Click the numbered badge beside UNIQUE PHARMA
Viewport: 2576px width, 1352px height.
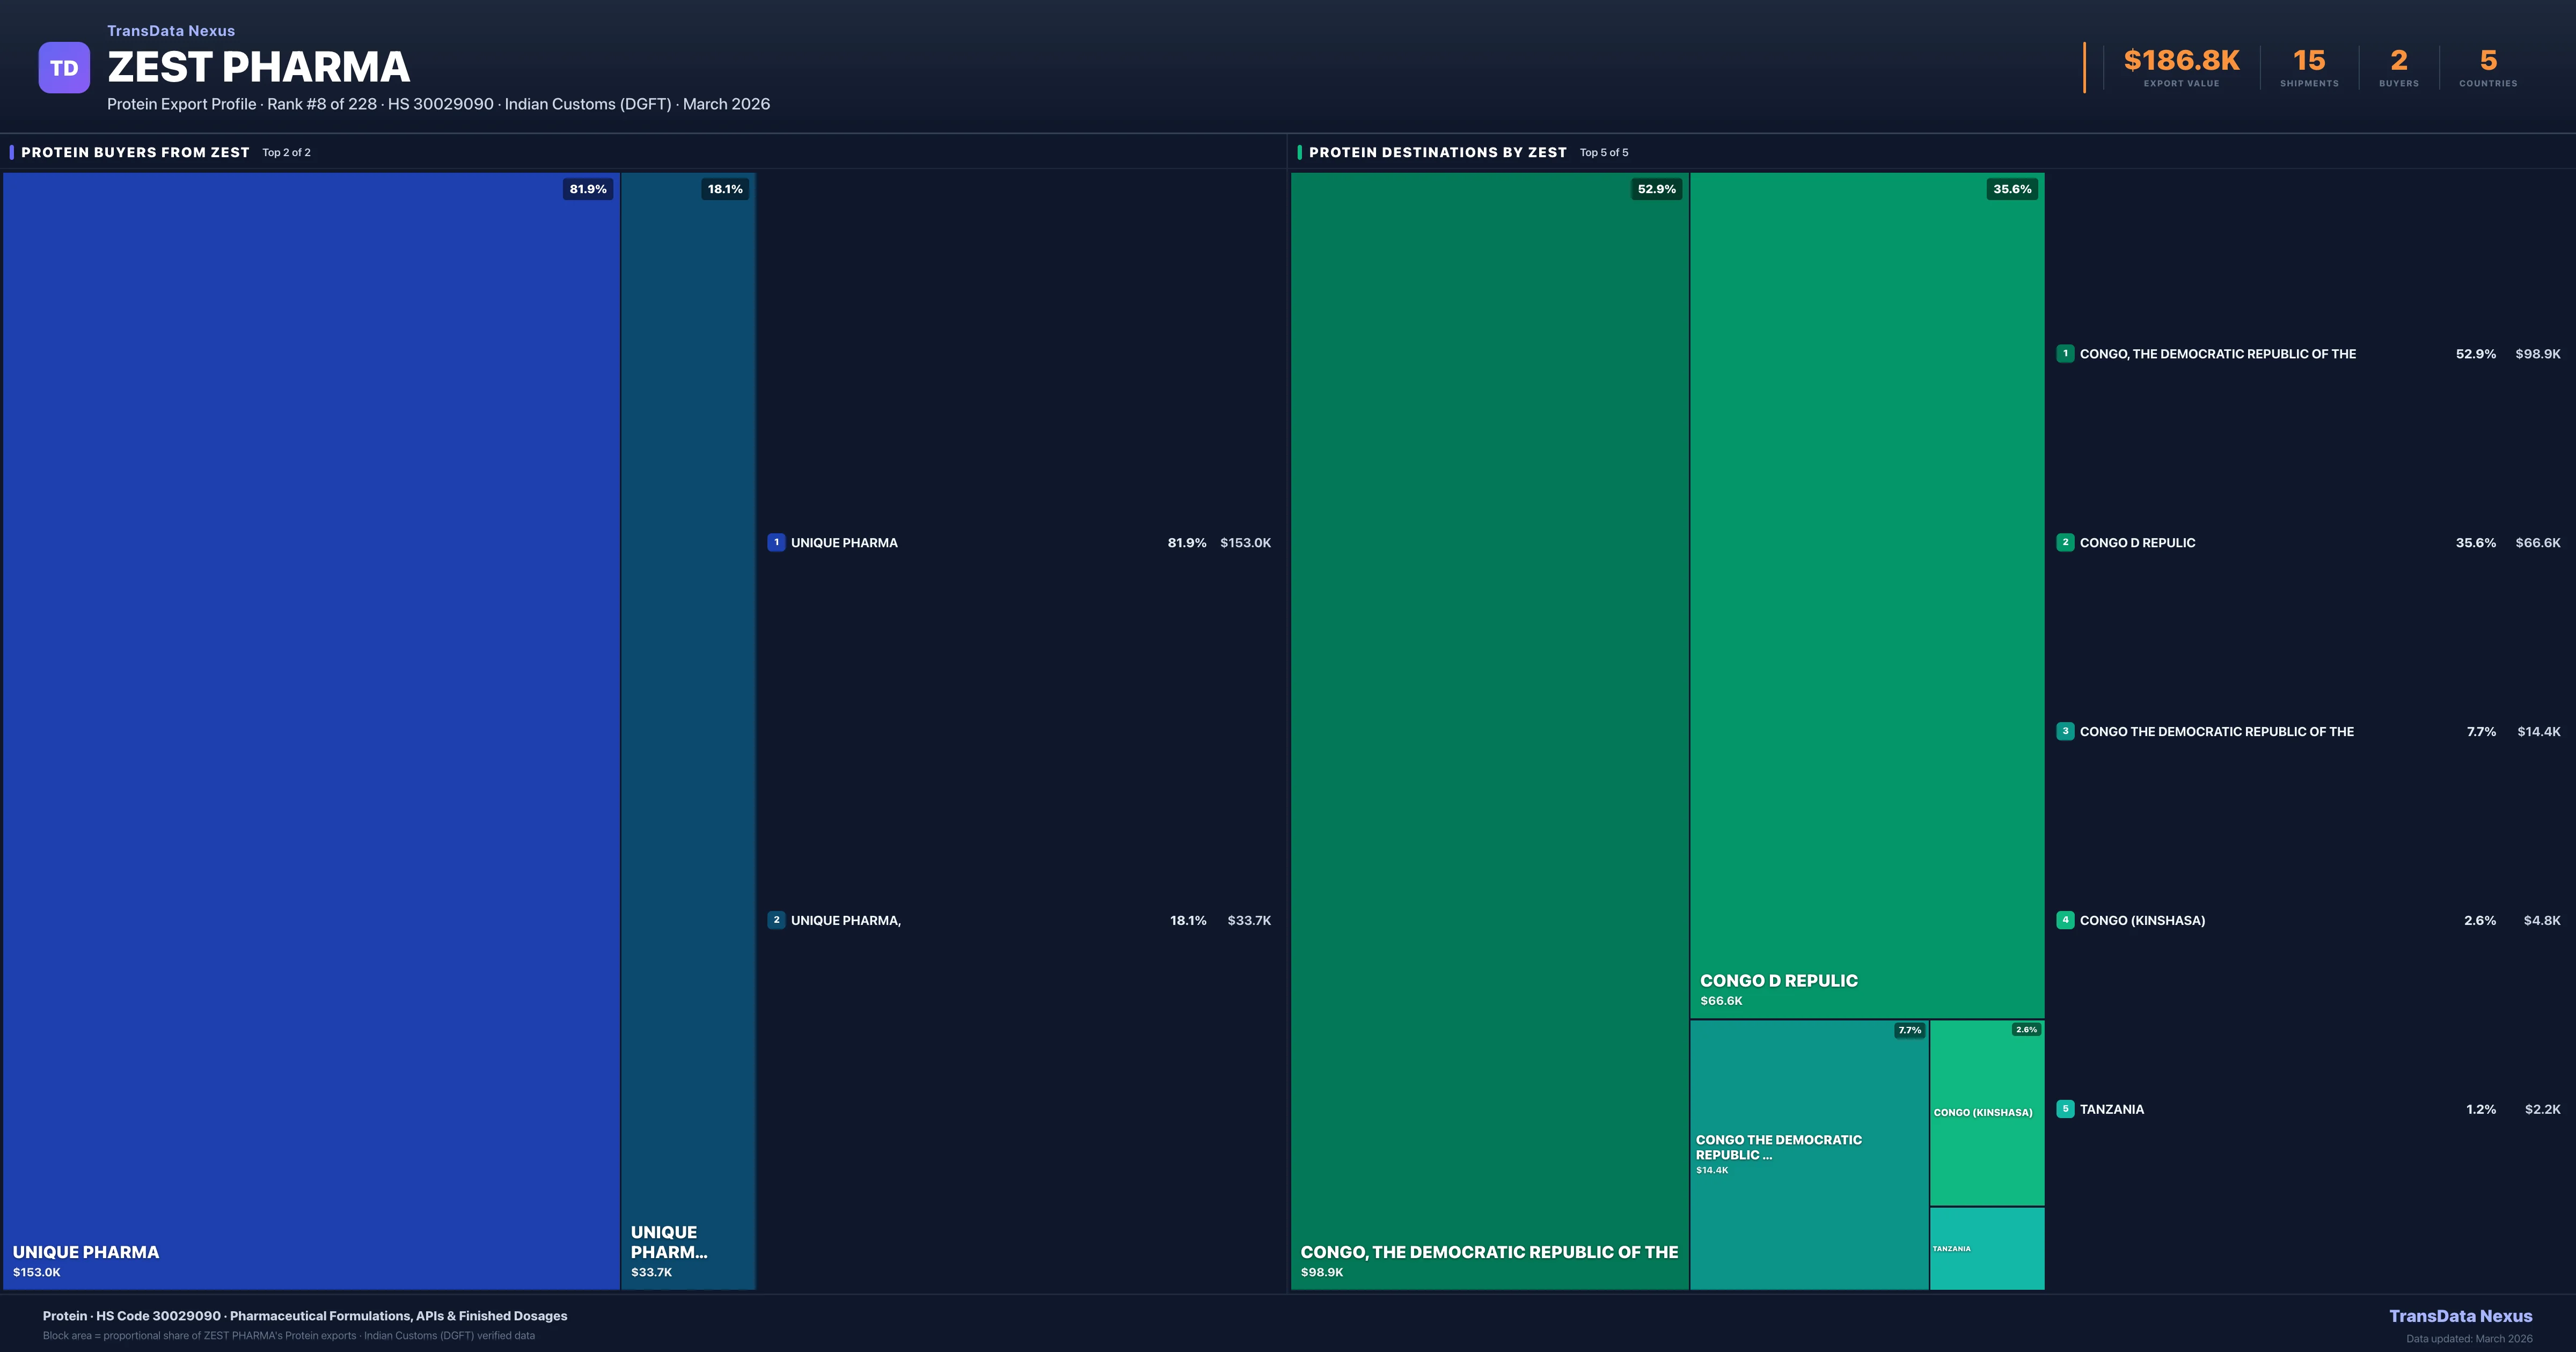click(x=776, y=542)
